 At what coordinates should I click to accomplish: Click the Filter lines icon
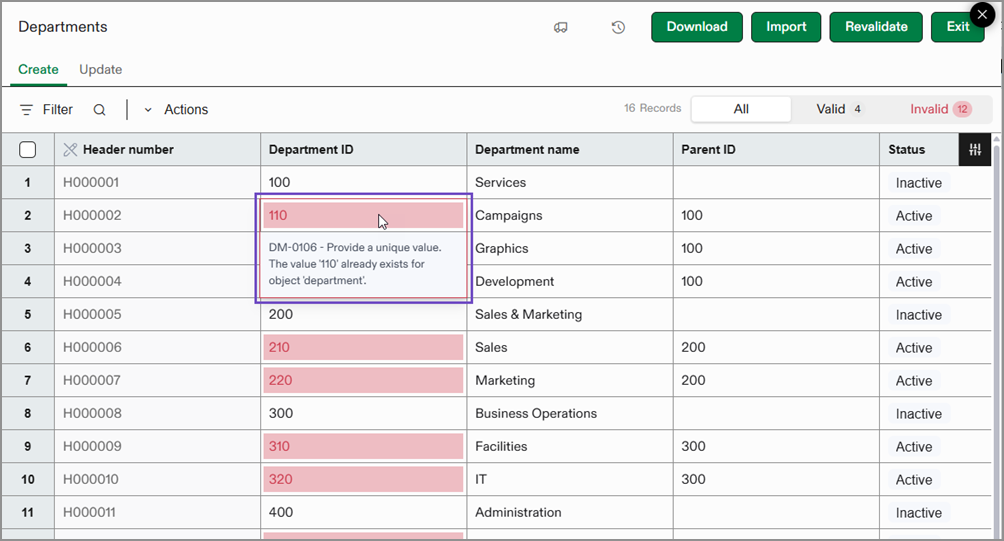[27, 110]
